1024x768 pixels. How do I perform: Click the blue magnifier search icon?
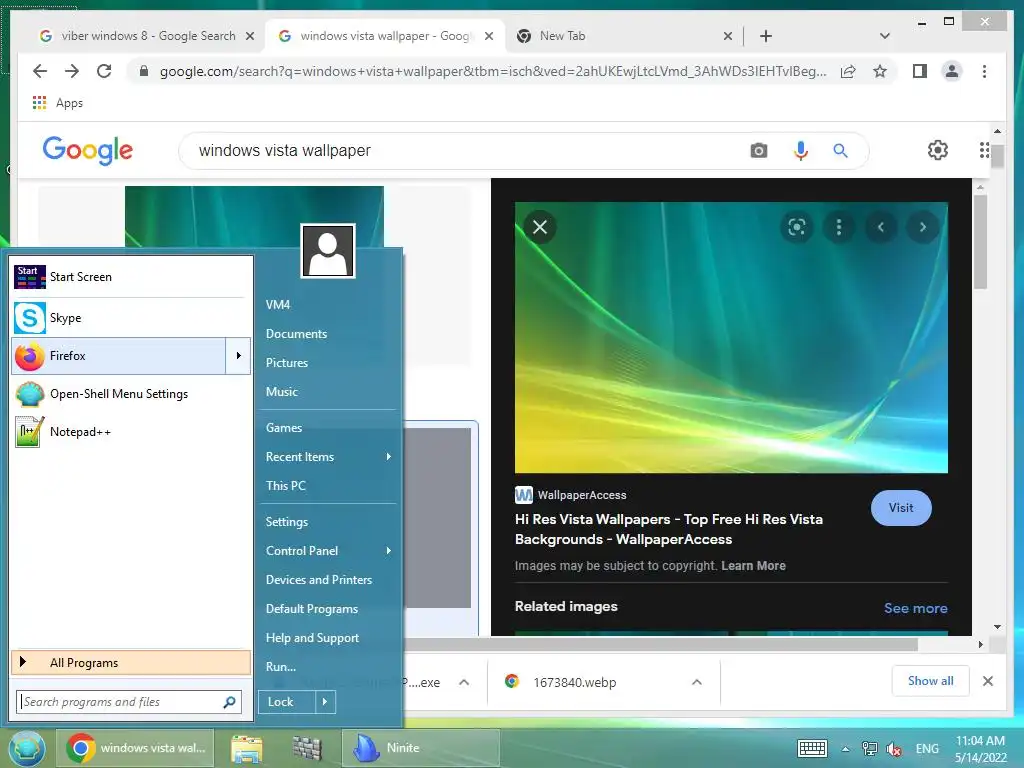click(x=840, y=151)
